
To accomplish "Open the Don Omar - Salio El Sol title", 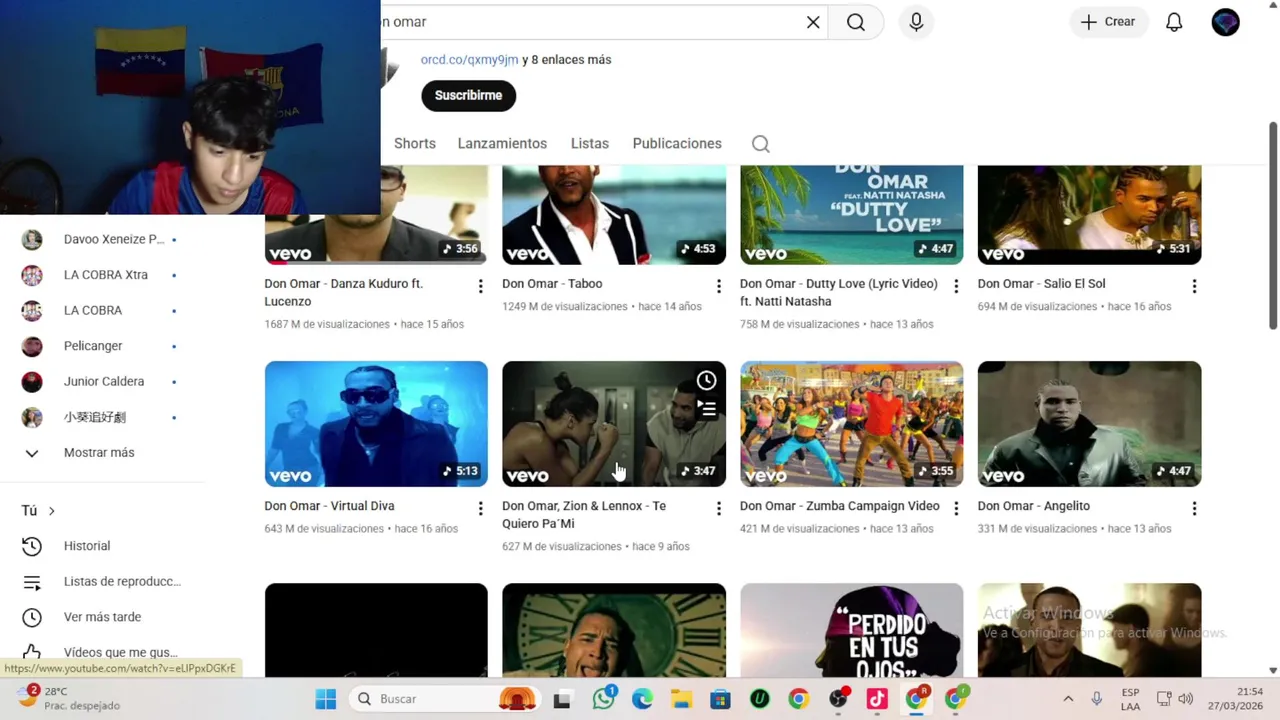I will 1041,284.
